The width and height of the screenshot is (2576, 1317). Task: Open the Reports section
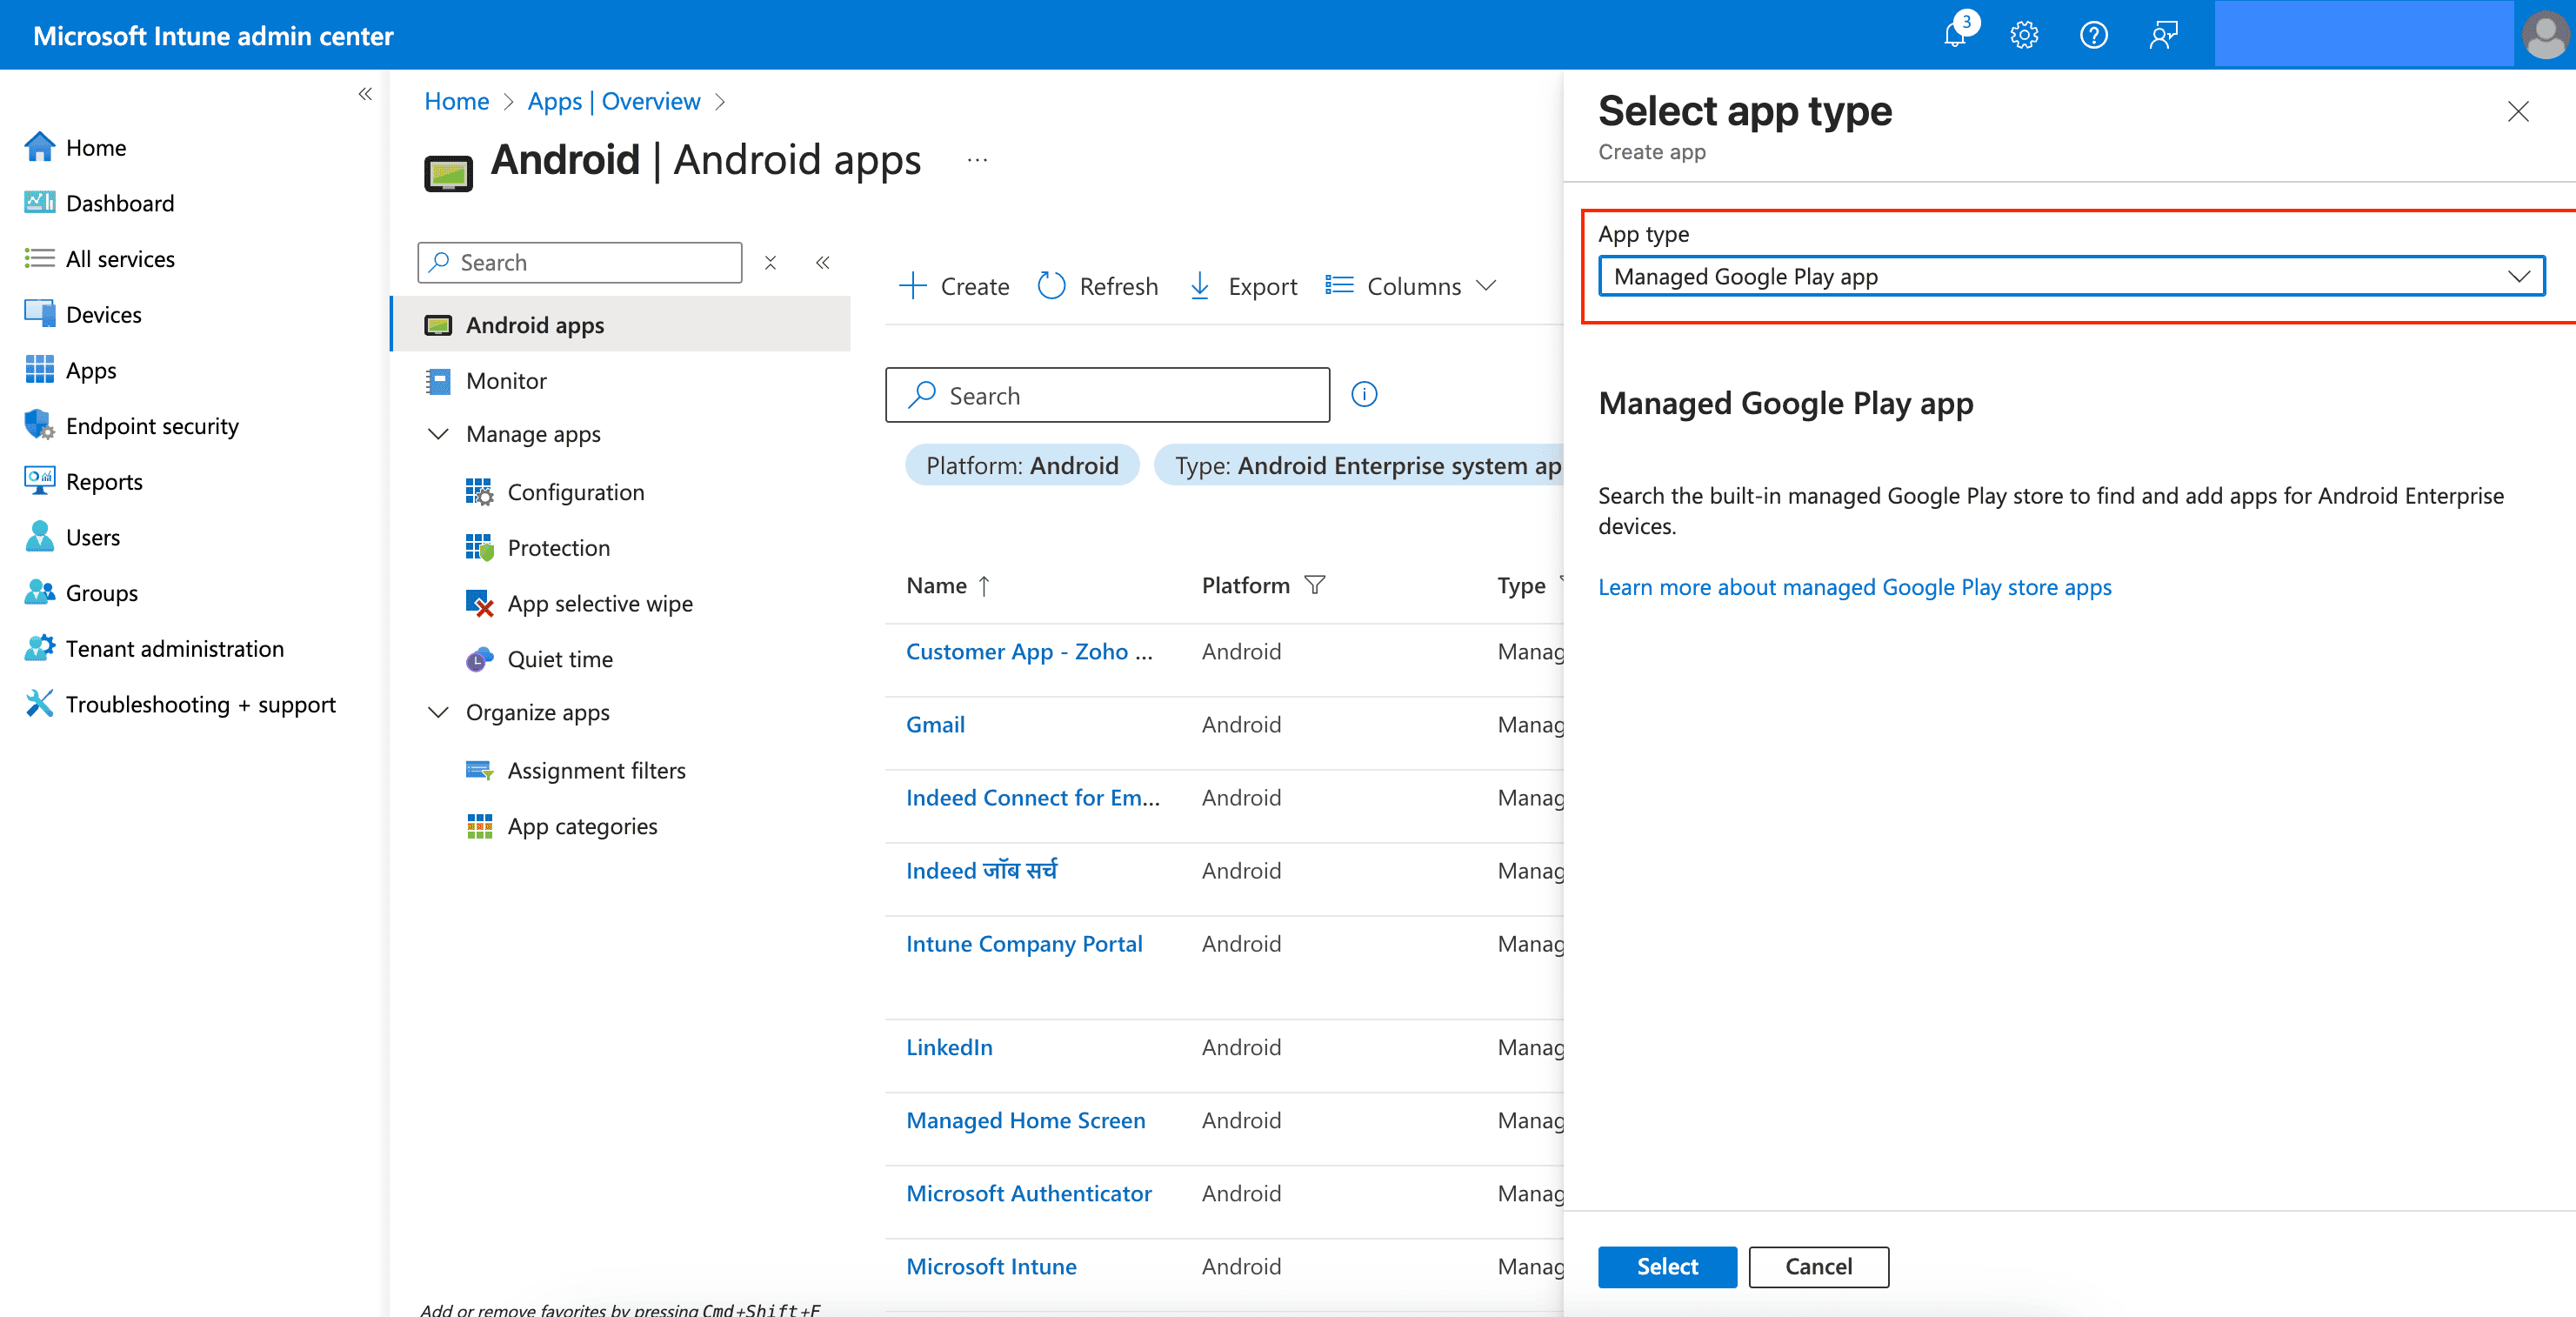tap(104, 481)
